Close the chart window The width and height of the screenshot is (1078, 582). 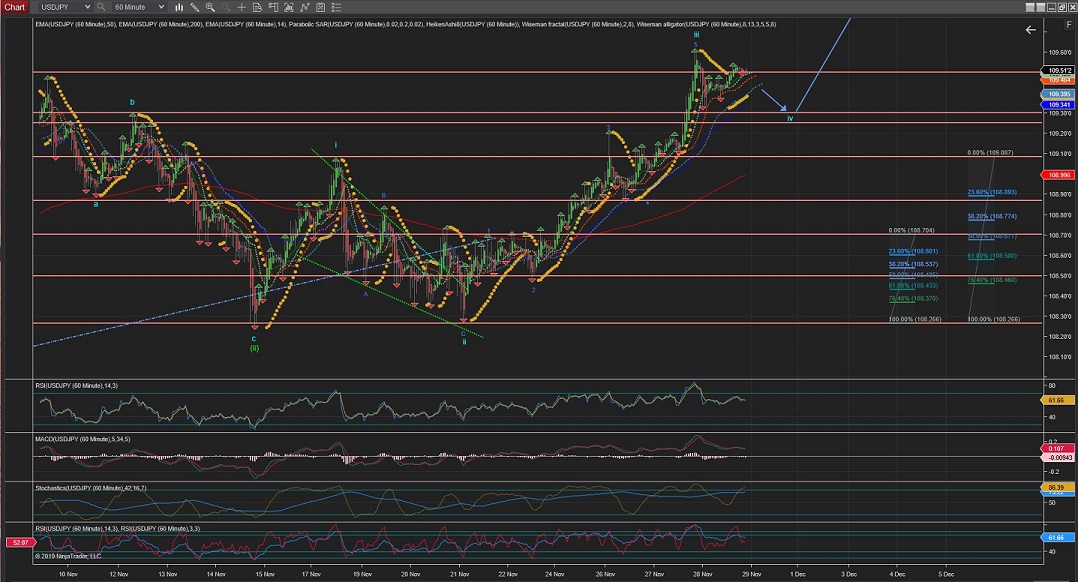(x=1072, y=7)
